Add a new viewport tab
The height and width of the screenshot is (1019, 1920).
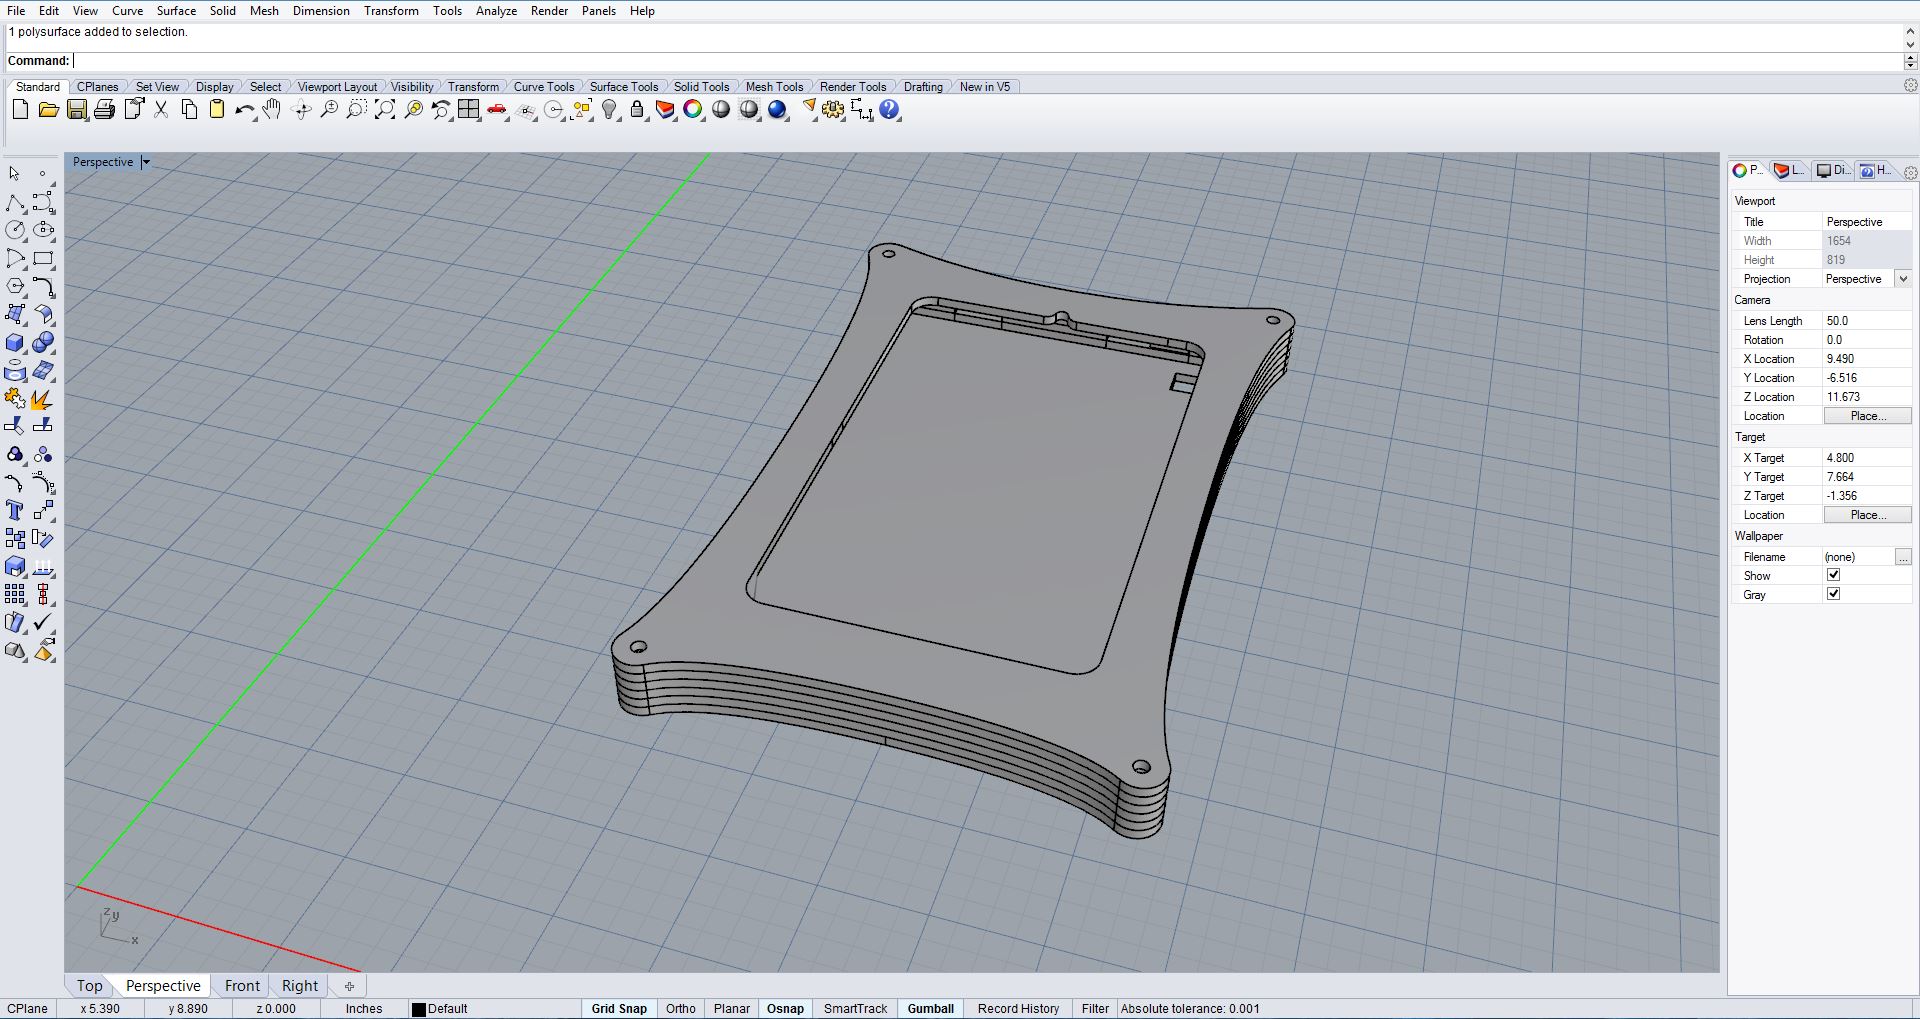(349, 986)
